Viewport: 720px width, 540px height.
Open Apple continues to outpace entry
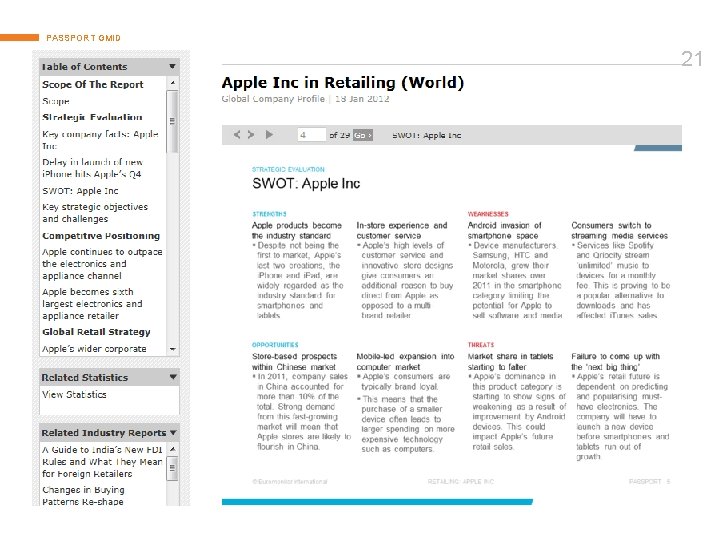coord(102,264)
